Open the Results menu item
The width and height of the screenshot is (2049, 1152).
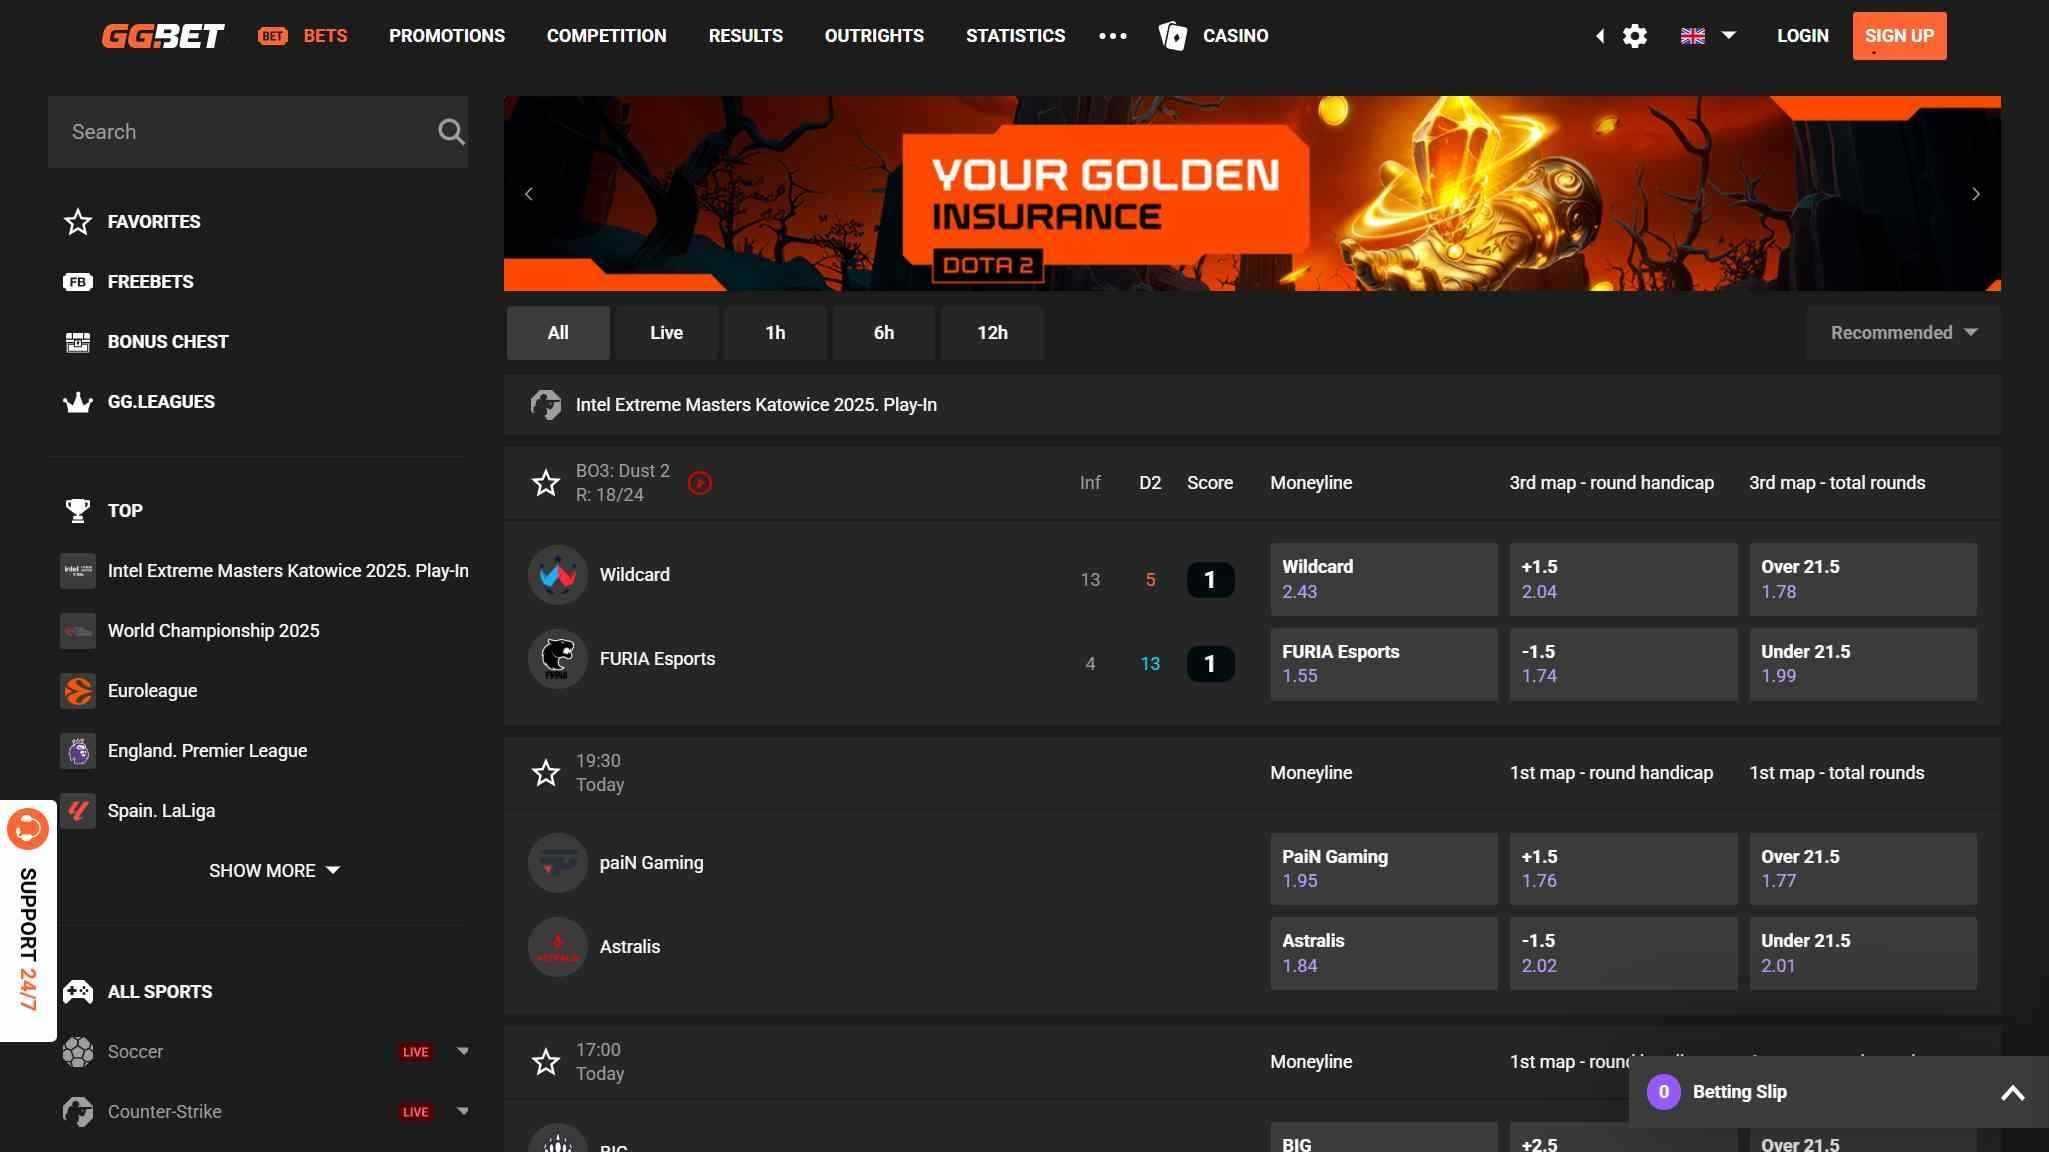tap(745, 36)
